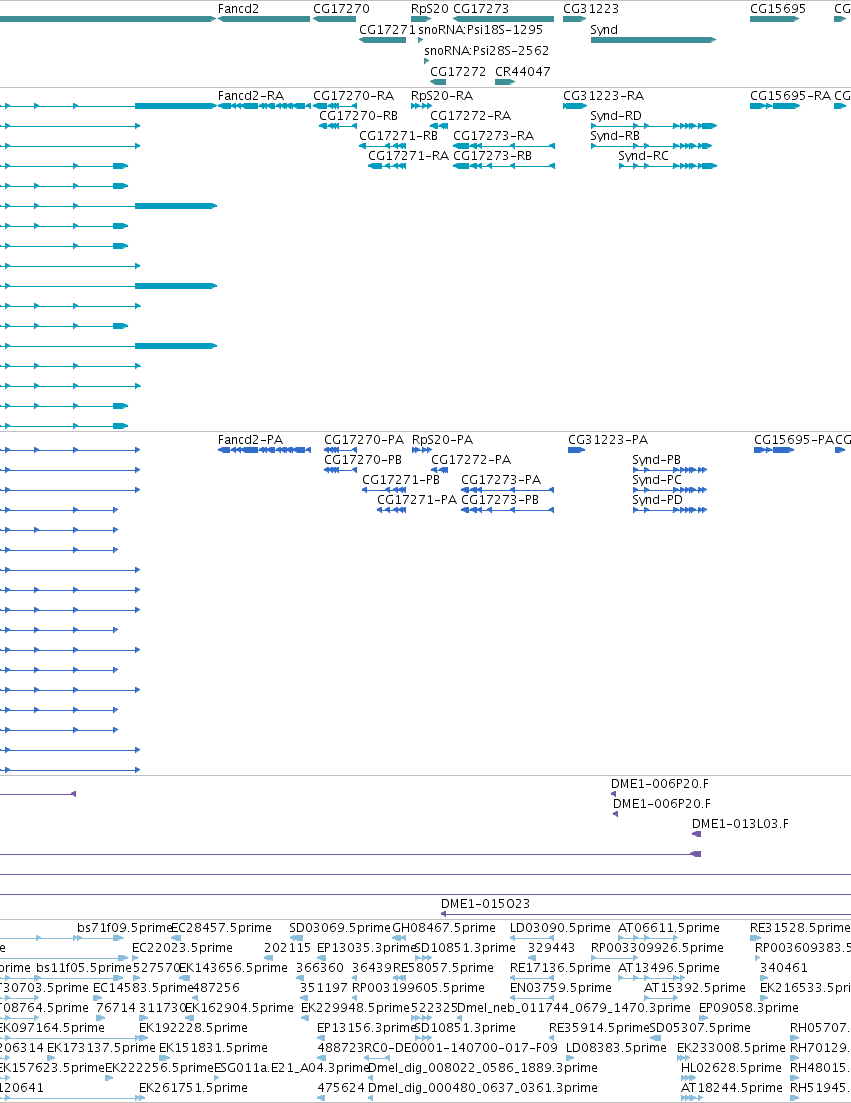The height and width of the screenshot is (1103, 851).
Task: Click the CG17273-PB CDS label
Action: coord(500,500)
